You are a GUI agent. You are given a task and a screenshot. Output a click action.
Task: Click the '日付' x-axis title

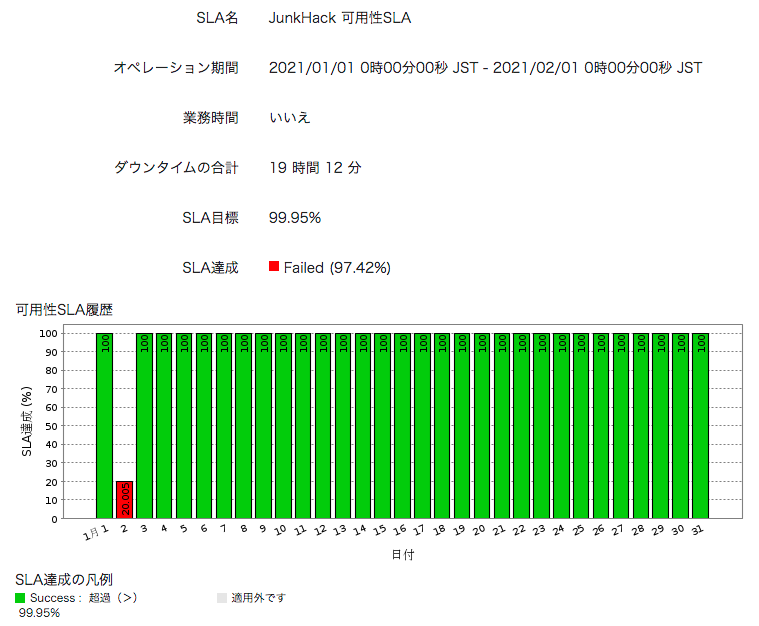(403, 554)
